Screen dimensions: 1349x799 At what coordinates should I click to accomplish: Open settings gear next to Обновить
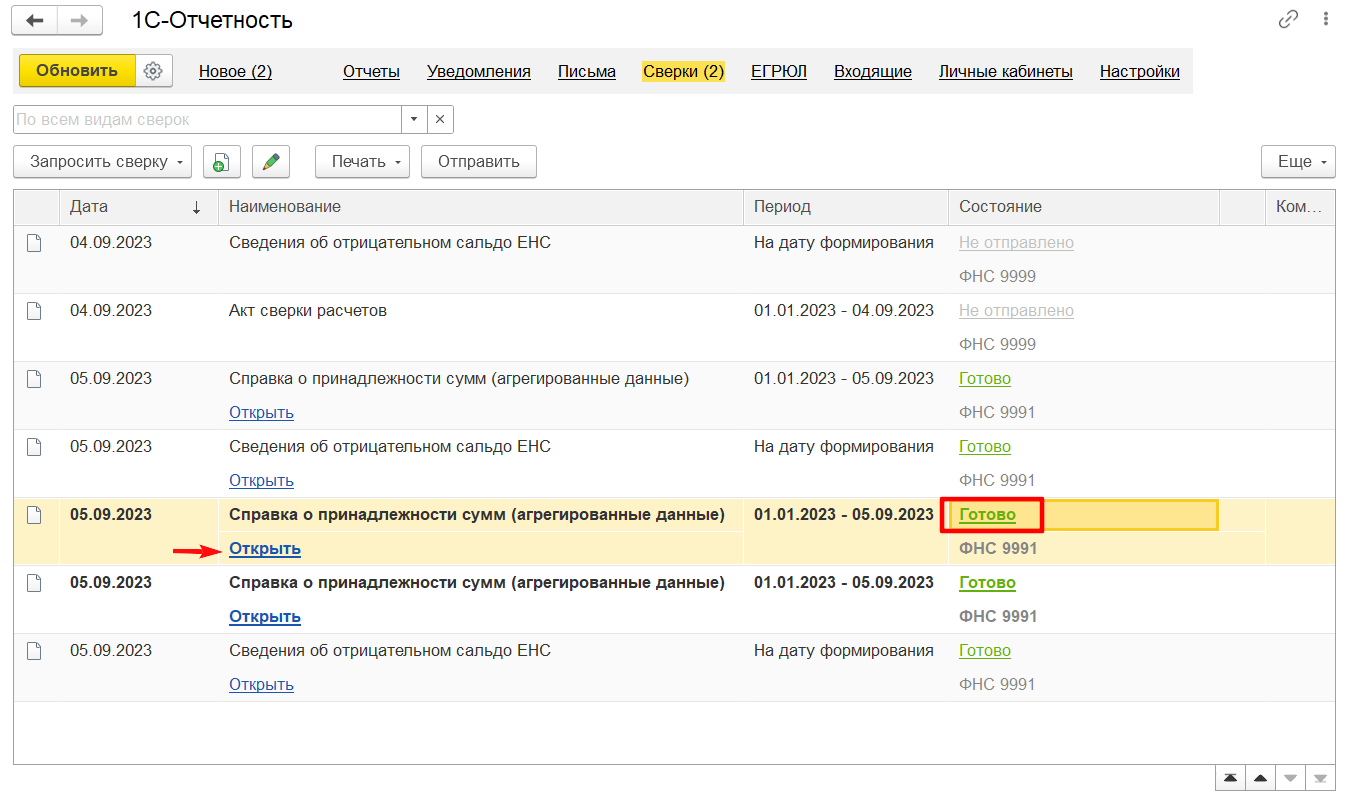click(153, 71)
